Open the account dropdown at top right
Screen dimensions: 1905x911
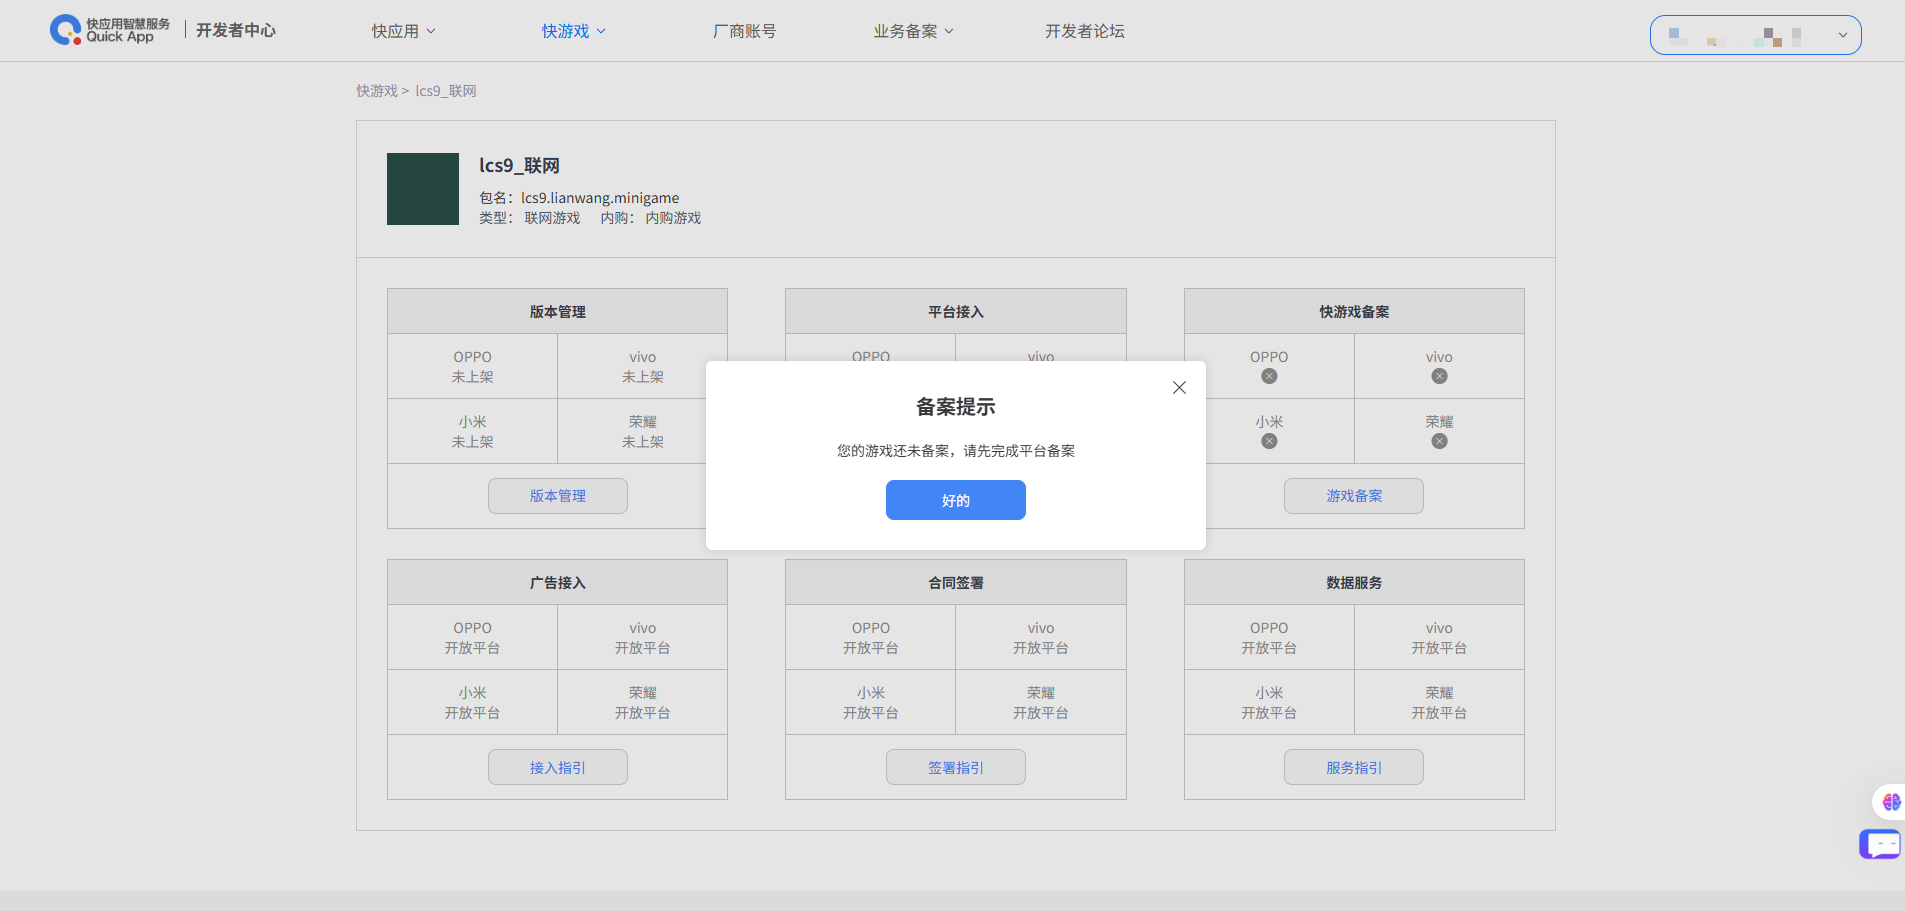click(1755, 35)
